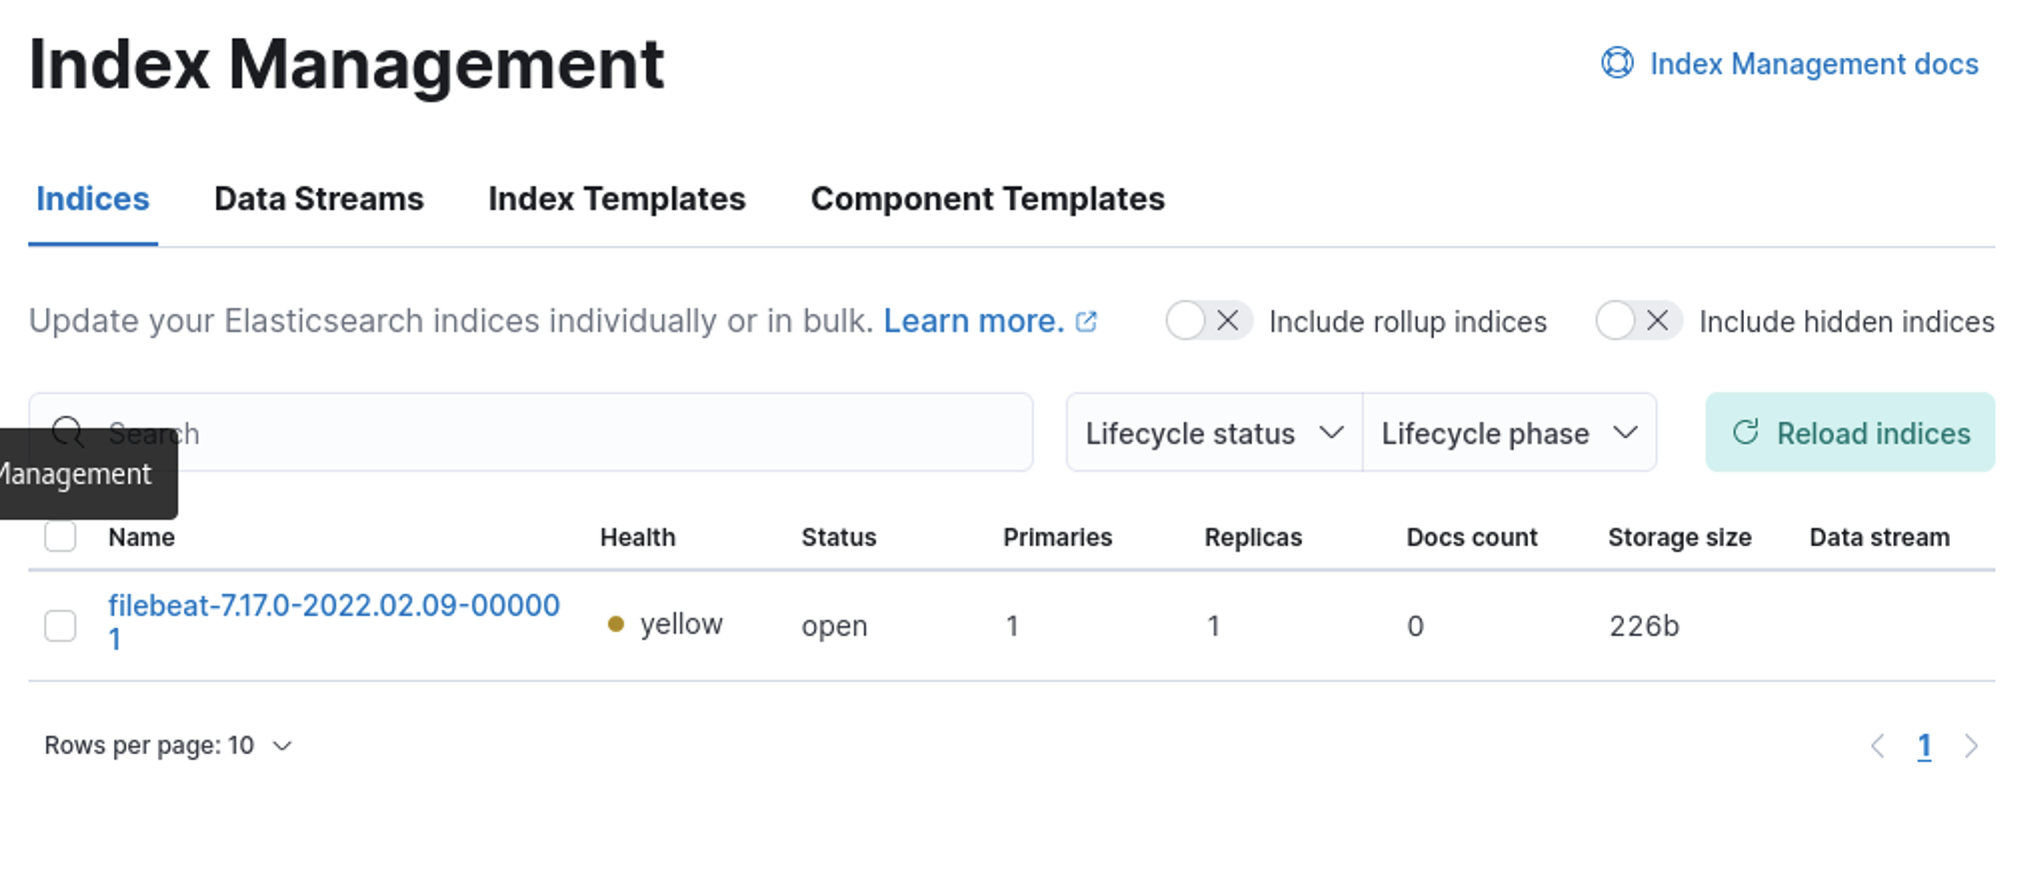Open the Component Templates tab
The image size is (2026, 888).
(987, 199)
